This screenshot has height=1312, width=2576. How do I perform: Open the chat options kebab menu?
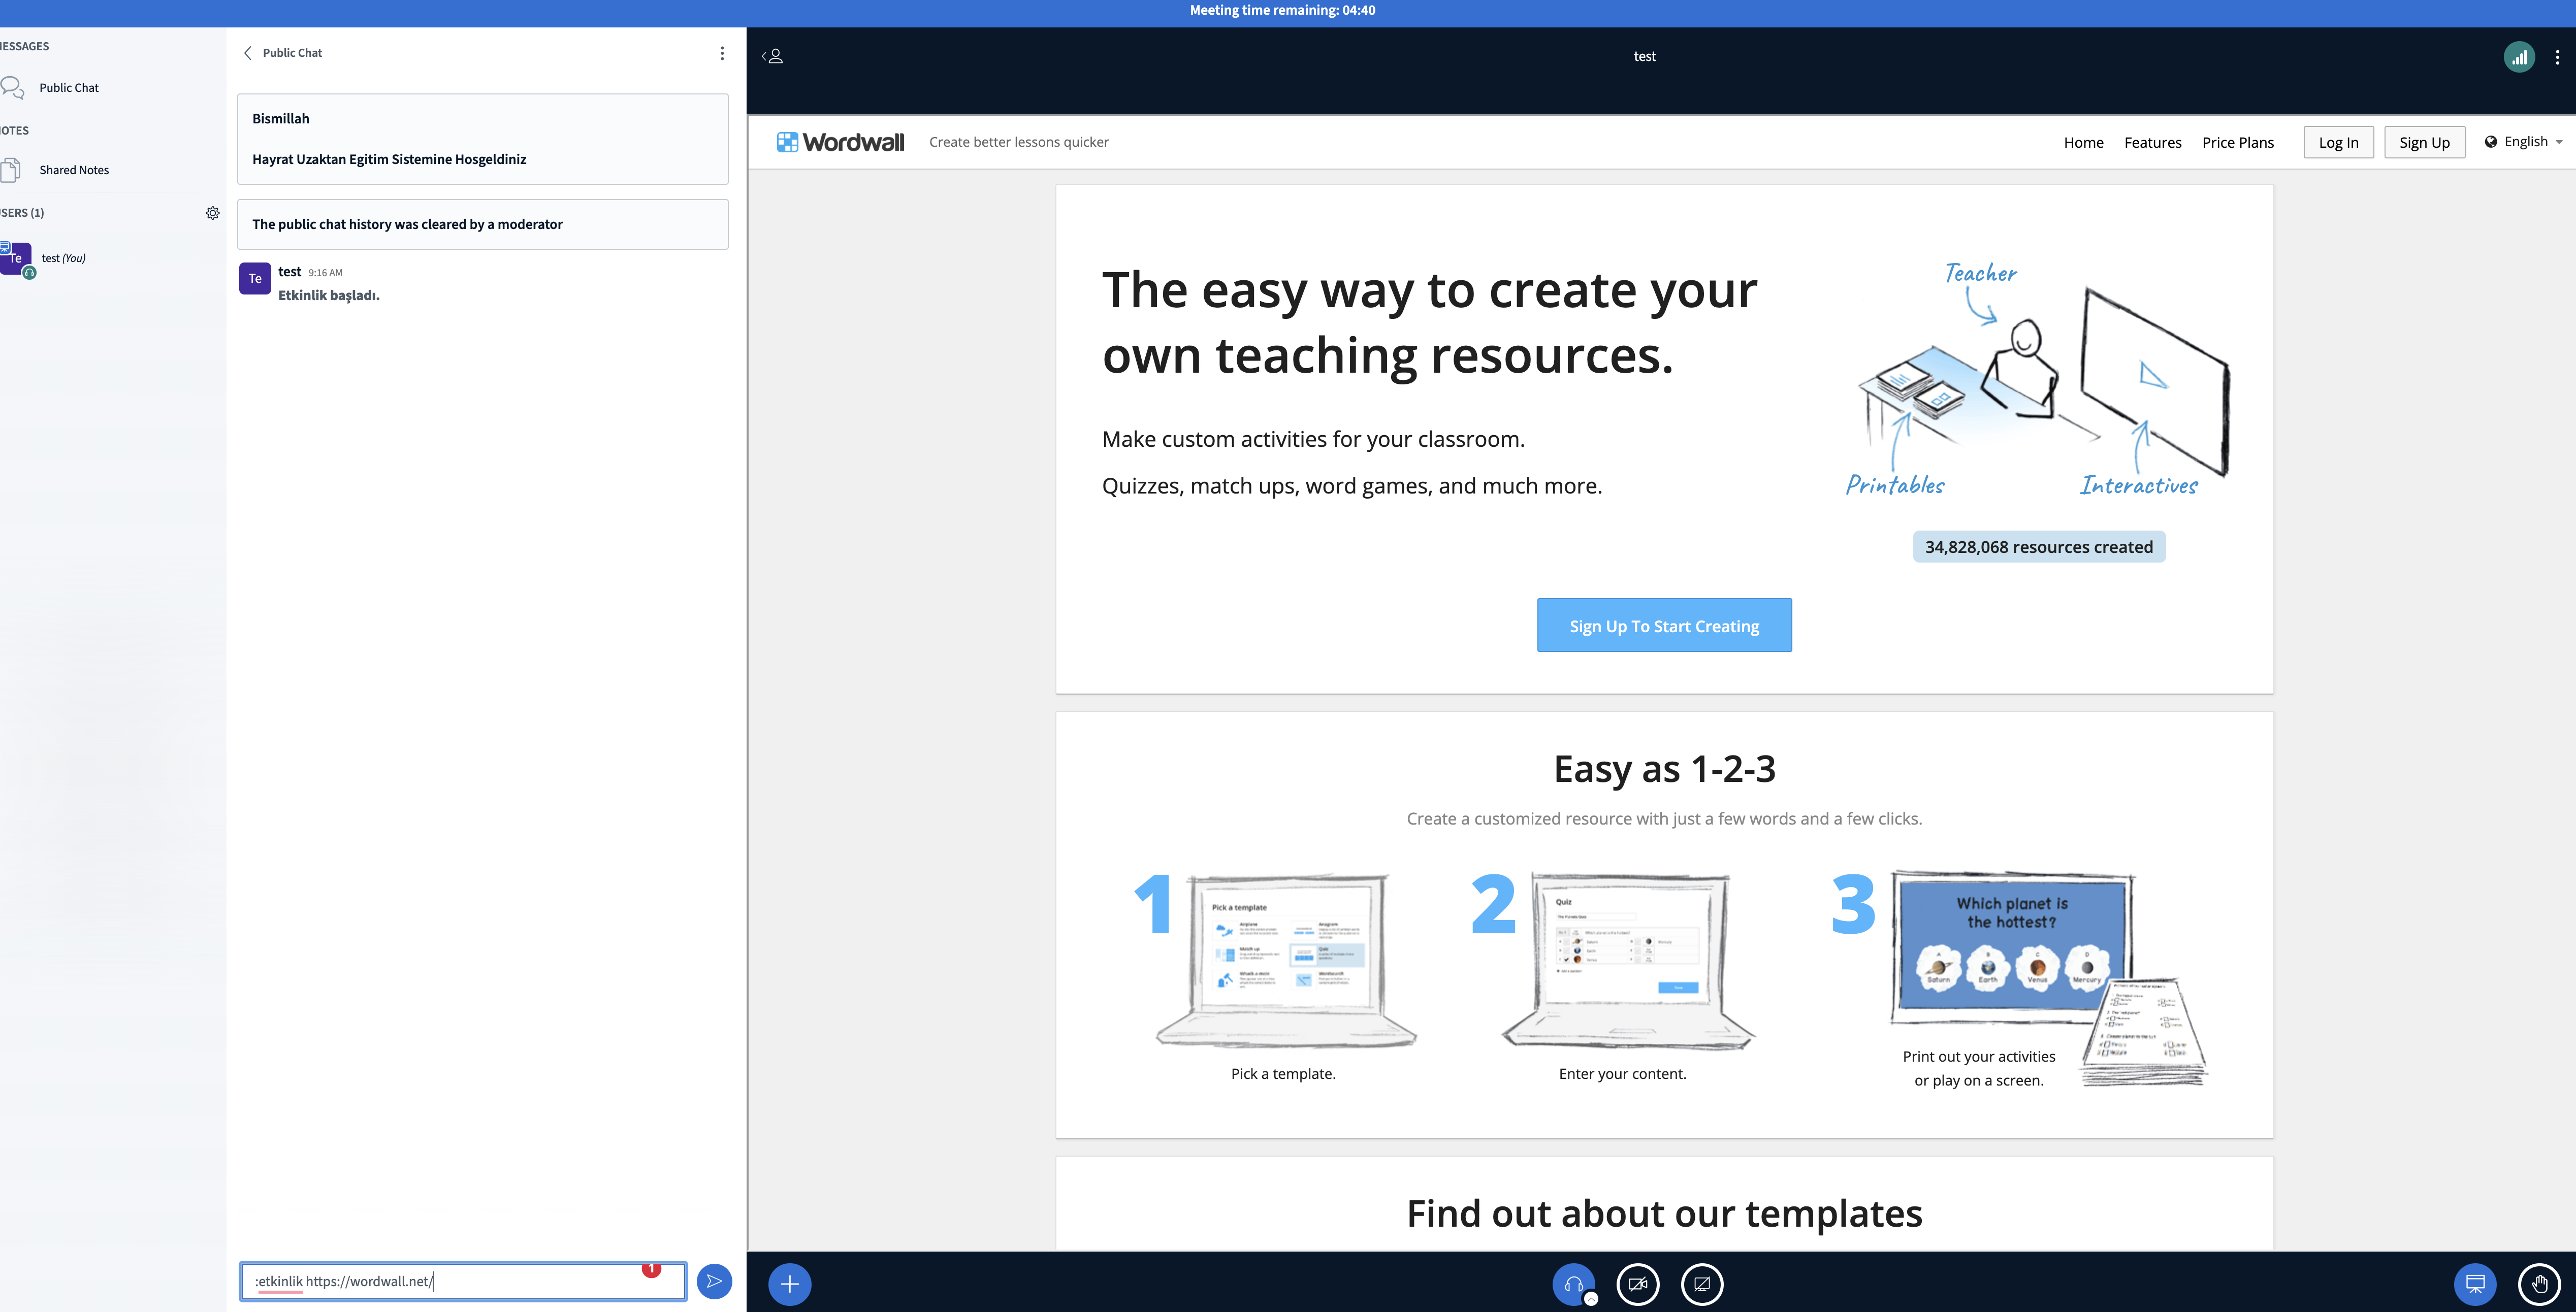pos(722,53)
